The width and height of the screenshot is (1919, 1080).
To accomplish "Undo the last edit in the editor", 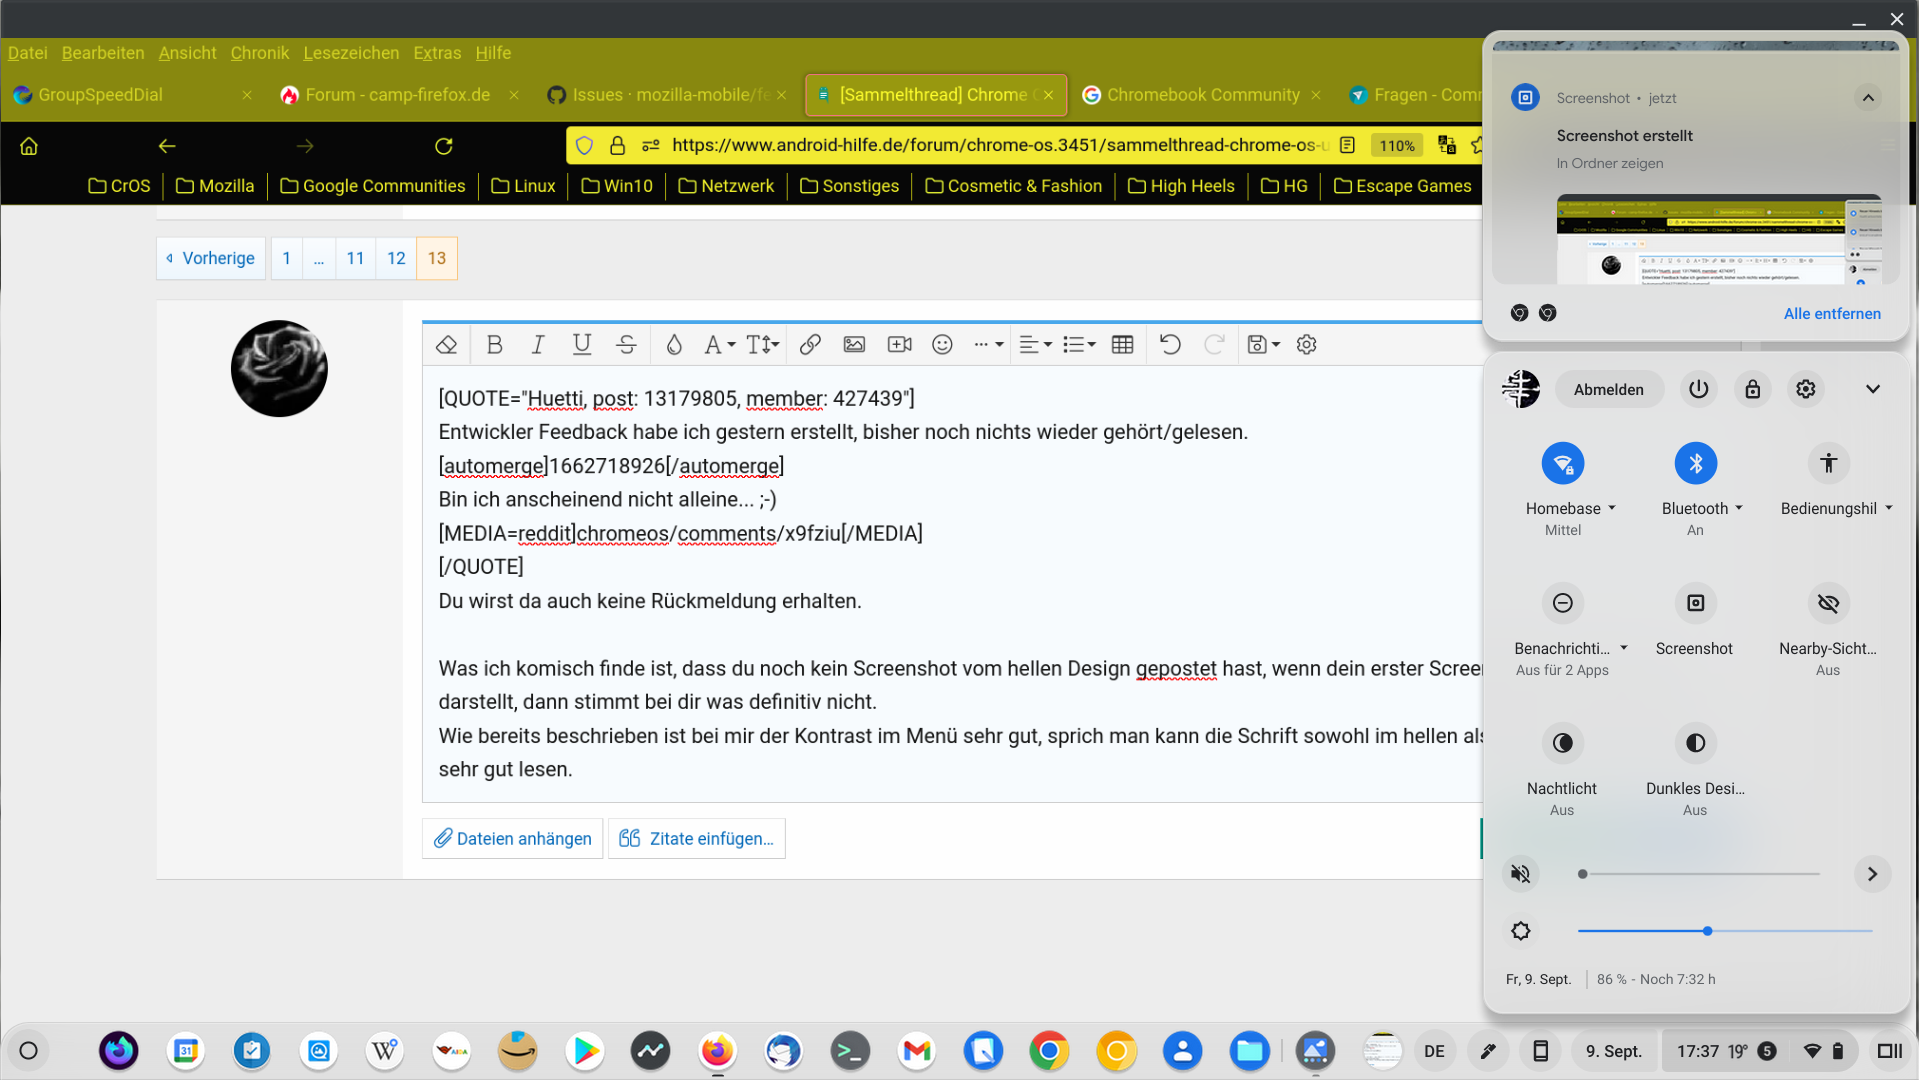I will [1170, 345].
